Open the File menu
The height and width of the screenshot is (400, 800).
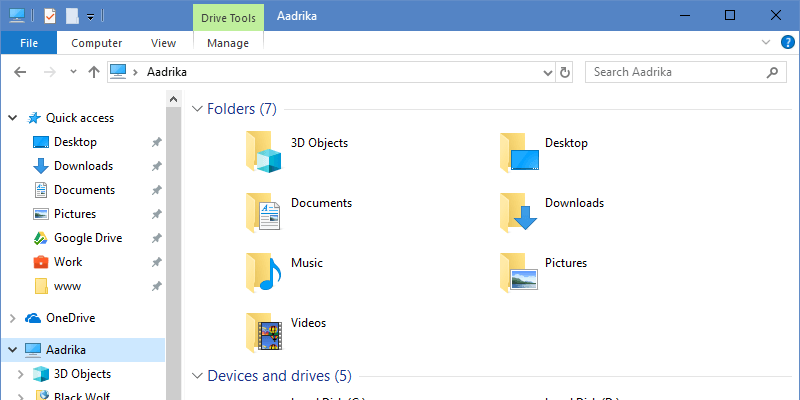click(29, 43)
